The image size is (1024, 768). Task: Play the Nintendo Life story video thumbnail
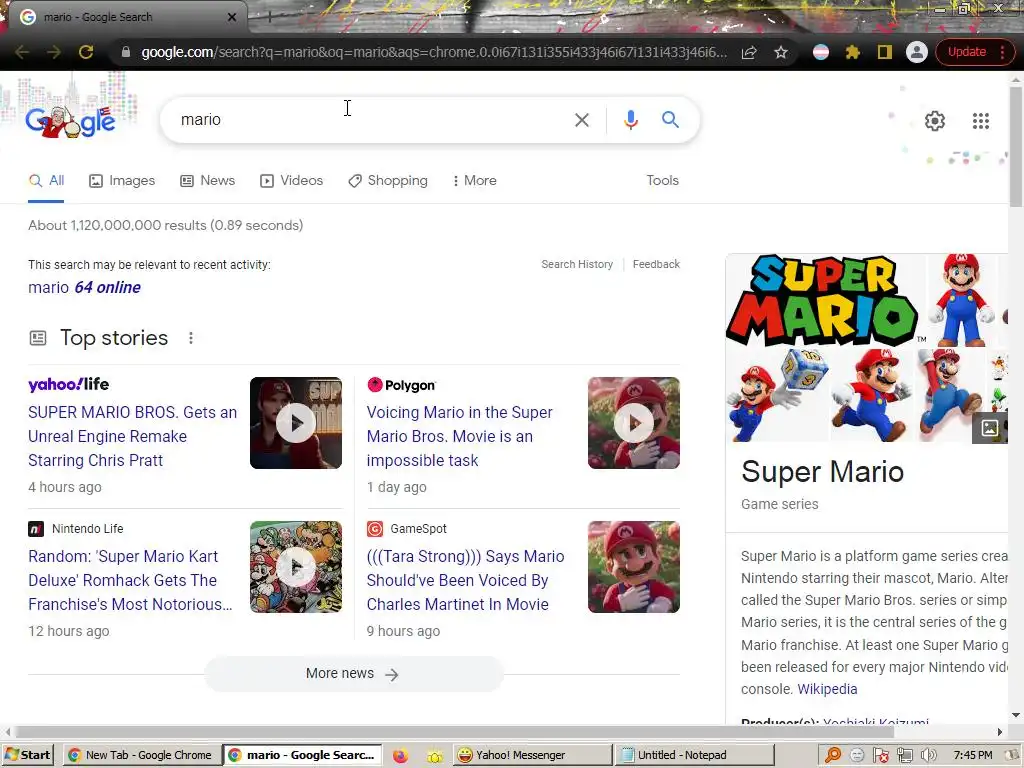296,567
